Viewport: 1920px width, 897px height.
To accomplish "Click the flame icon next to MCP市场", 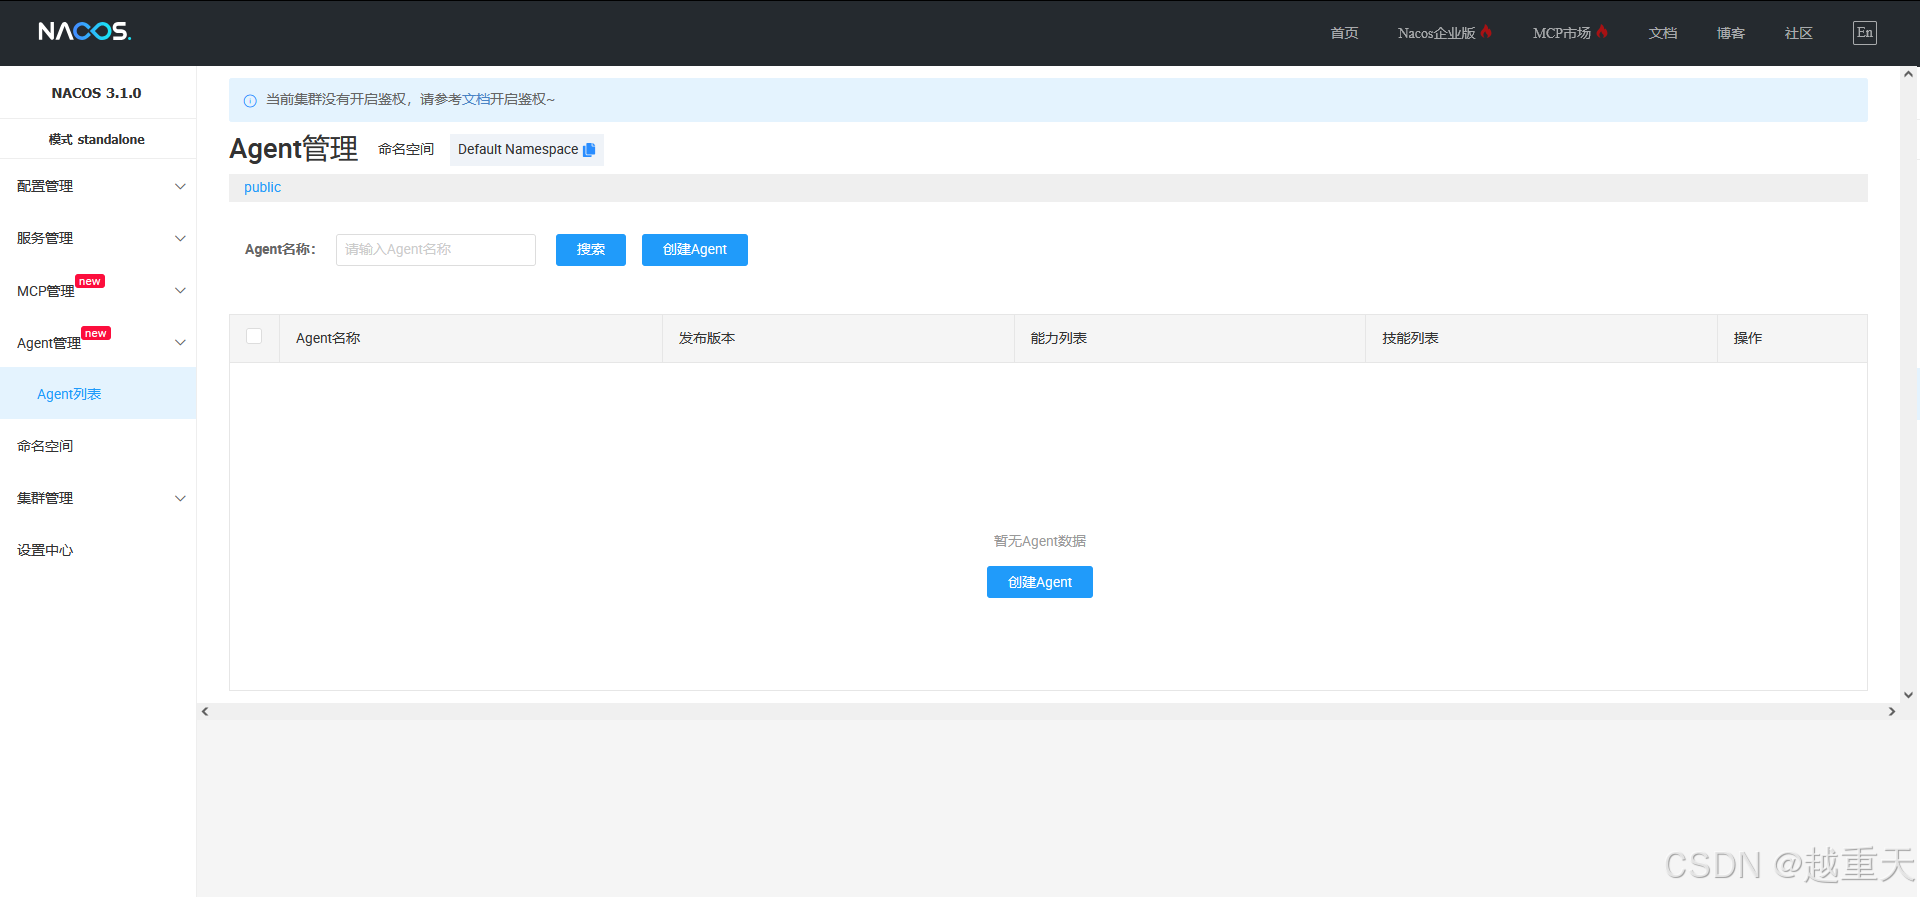I will pos(1602,32).
